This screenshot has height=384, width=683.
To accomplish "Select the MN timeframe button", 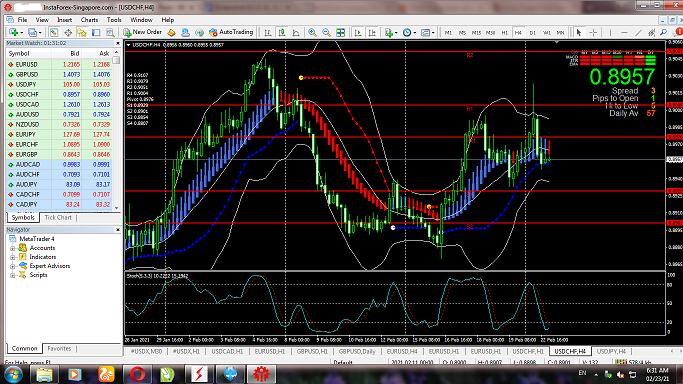I will point(560,33).
